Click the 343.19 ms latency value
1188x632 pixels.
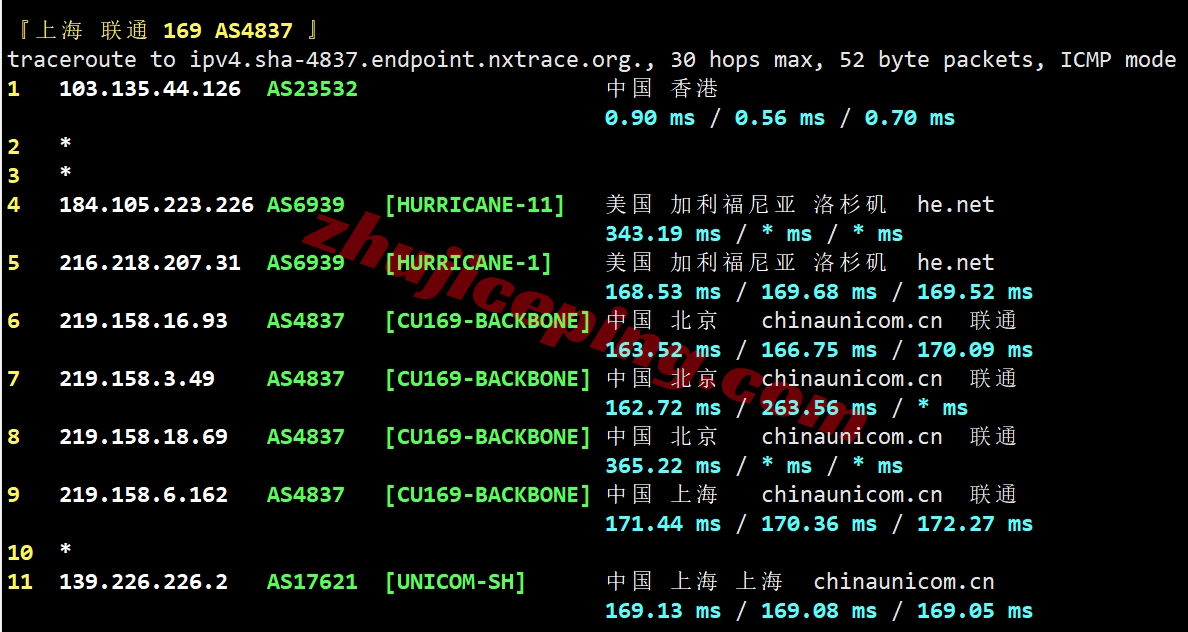click(x=662, y=234)
